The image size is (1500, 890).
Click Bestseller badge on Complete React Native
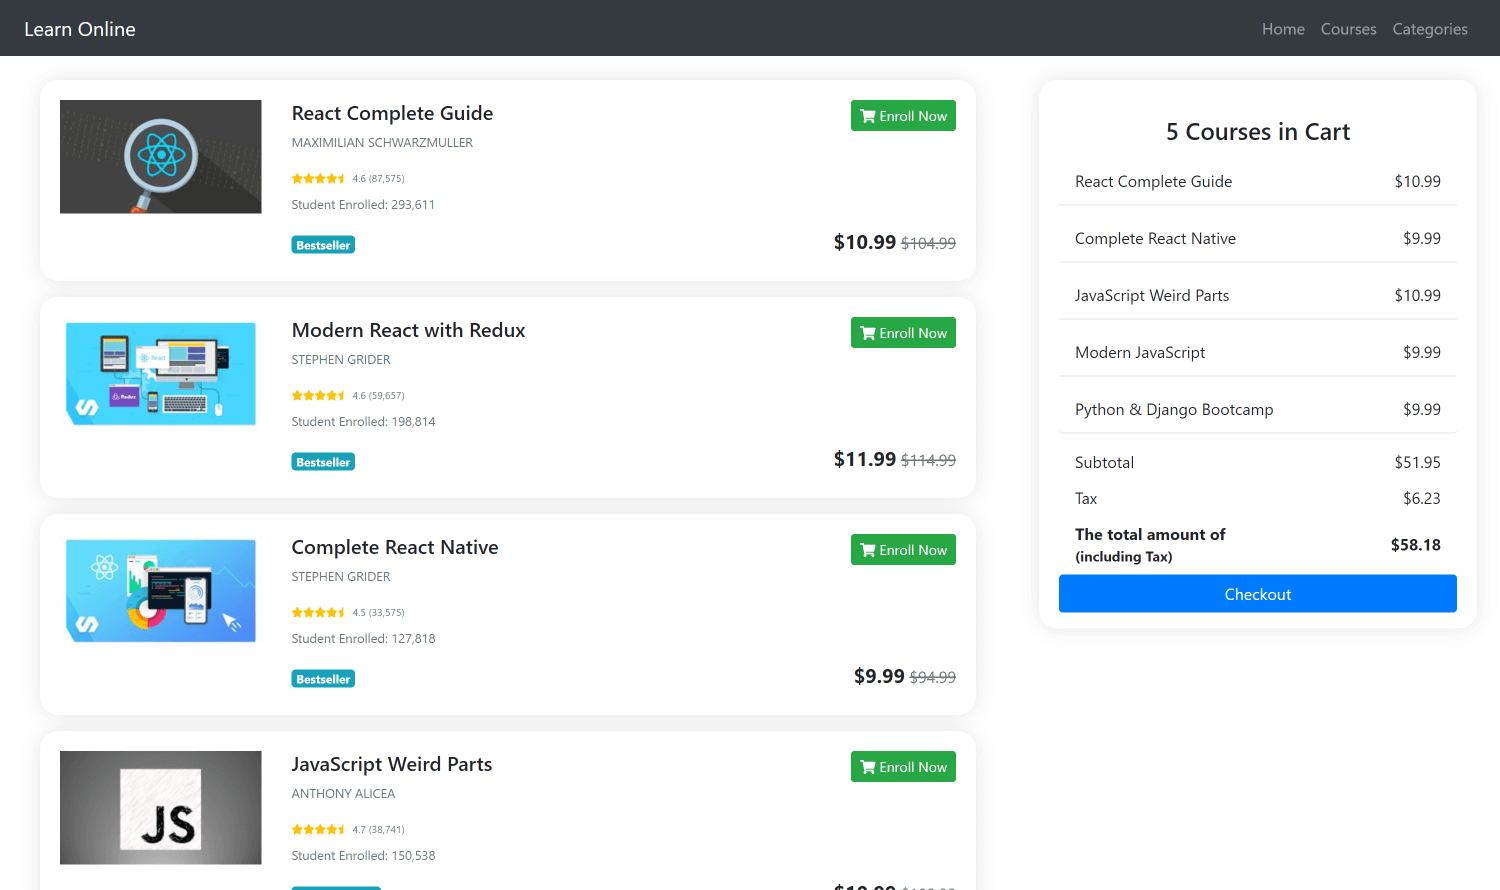coord(323,679)
